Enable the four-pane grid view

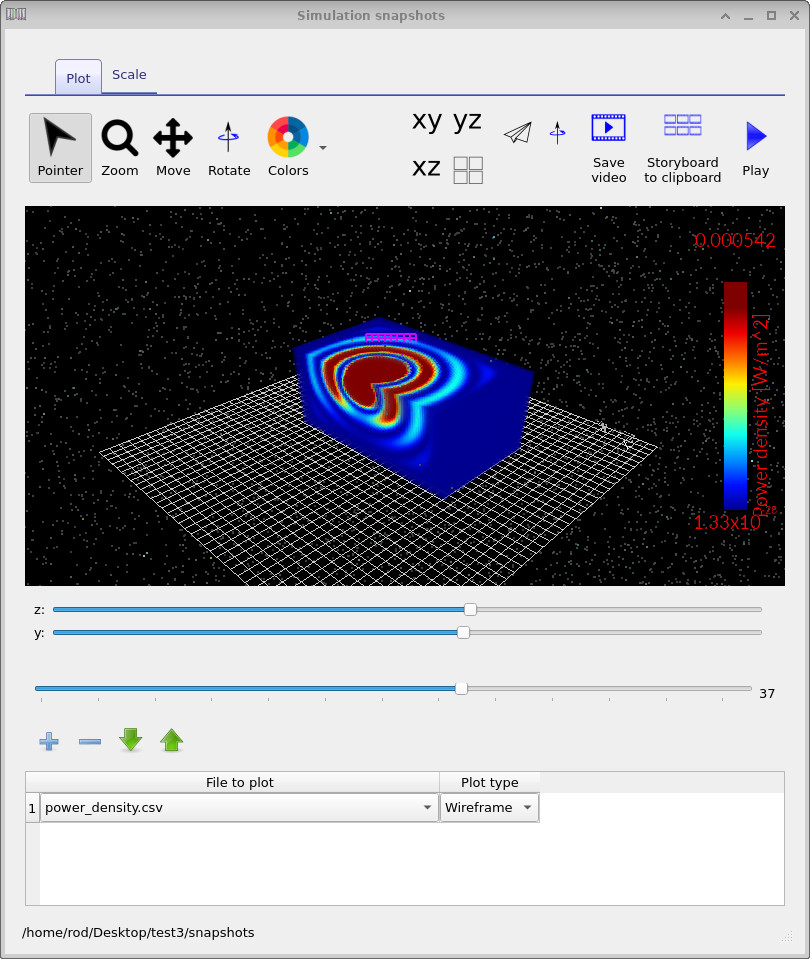[467, 169]
